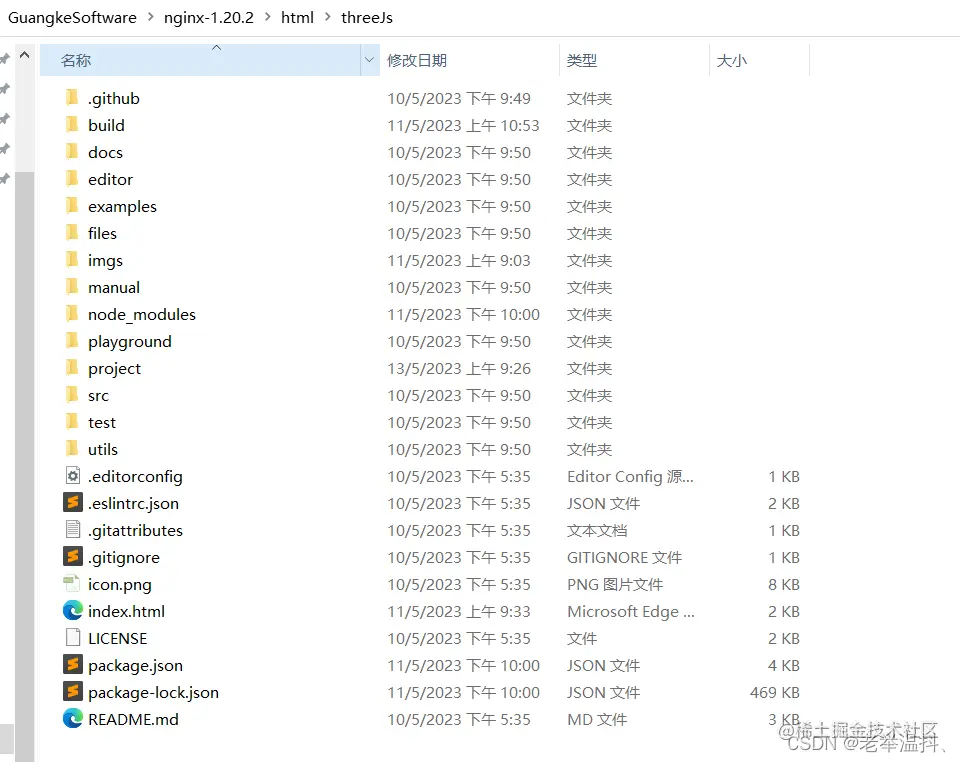The height and width of the screenshot is (762, 960).
Task: Open the .github folder icon
Action: [72, 97]
